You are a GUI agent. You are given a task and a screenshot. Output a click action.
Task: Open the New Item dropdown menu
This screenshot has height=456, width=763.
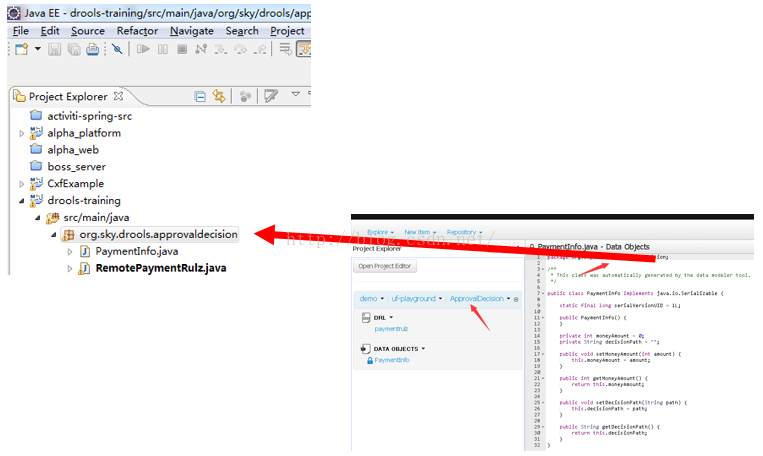[420, 232]
